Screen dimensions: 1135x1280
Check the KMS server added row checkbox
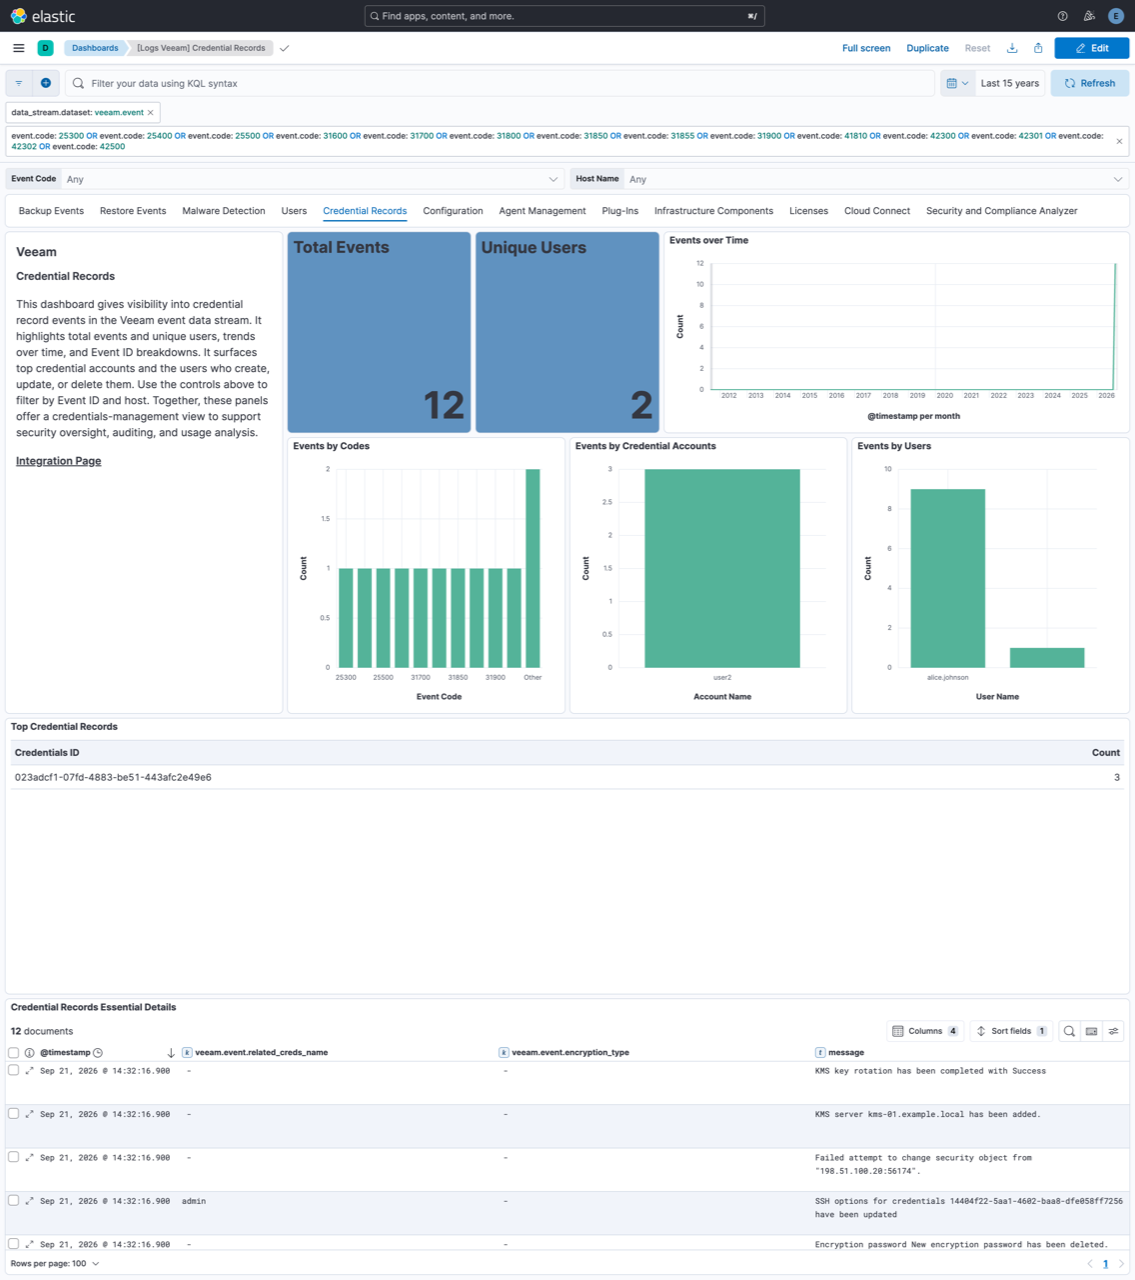(x=14, y=1113)
